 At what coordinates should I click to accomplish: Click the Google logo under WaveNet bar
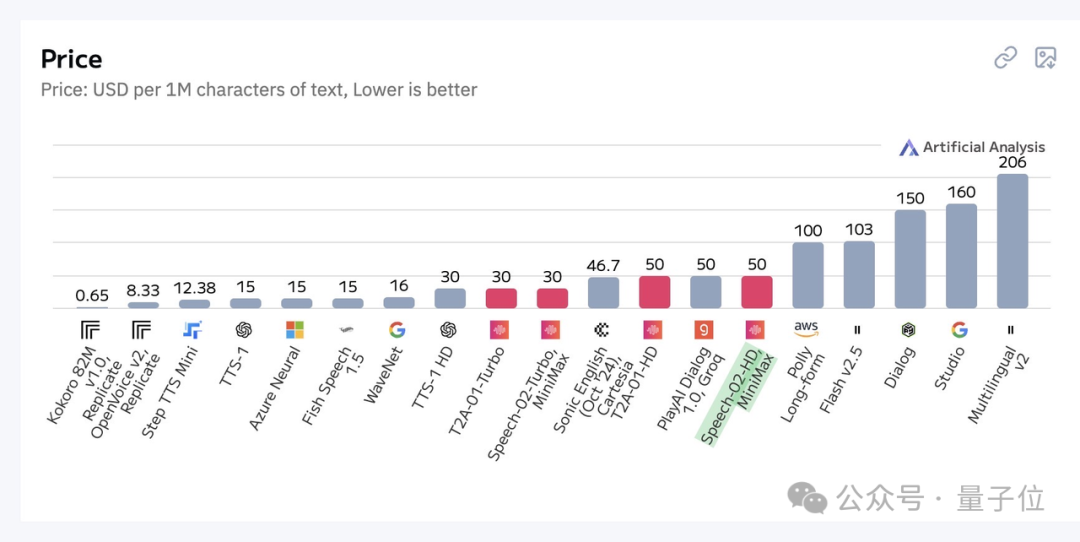[397, 330]
